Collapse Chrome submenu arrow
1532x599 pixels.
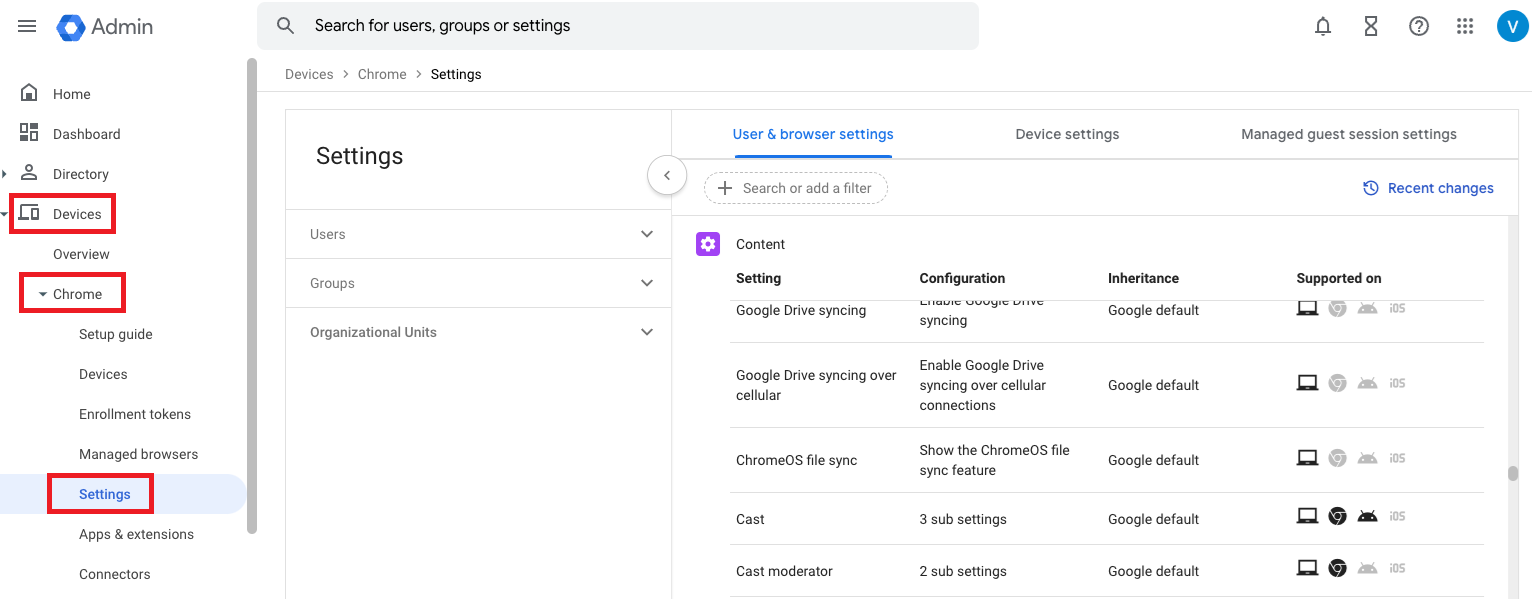coord(42,294)
